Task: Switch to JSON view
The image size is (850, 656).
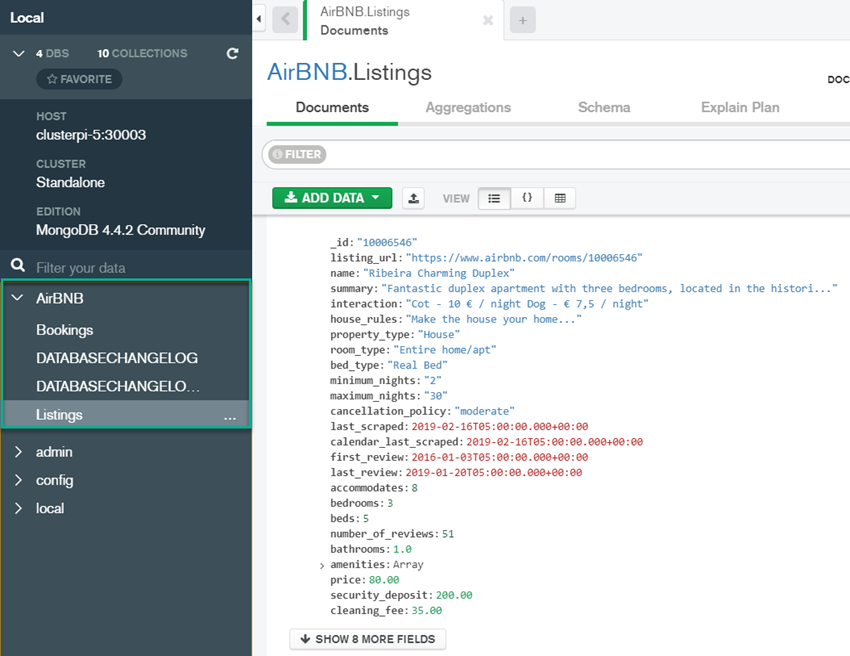Action: (527, 198)
